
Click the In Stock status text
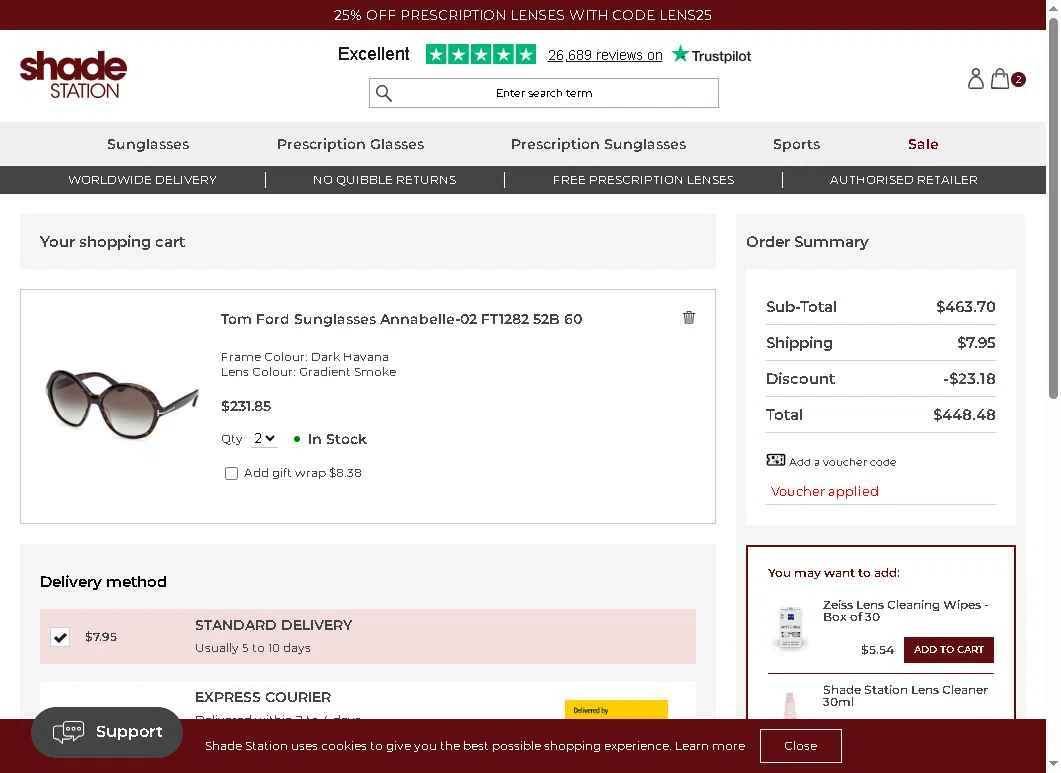[x=337, y=439]
